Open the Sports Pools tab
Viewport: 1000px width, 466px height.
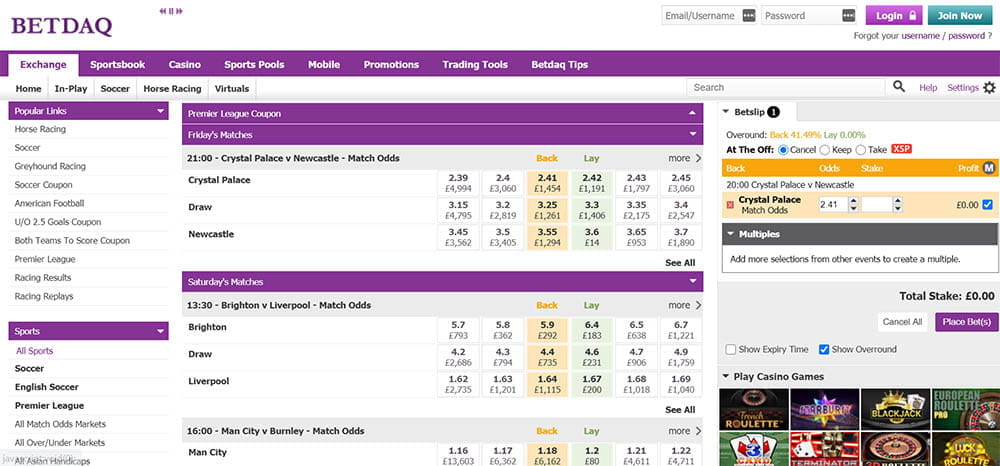click(x=254, y=64)
